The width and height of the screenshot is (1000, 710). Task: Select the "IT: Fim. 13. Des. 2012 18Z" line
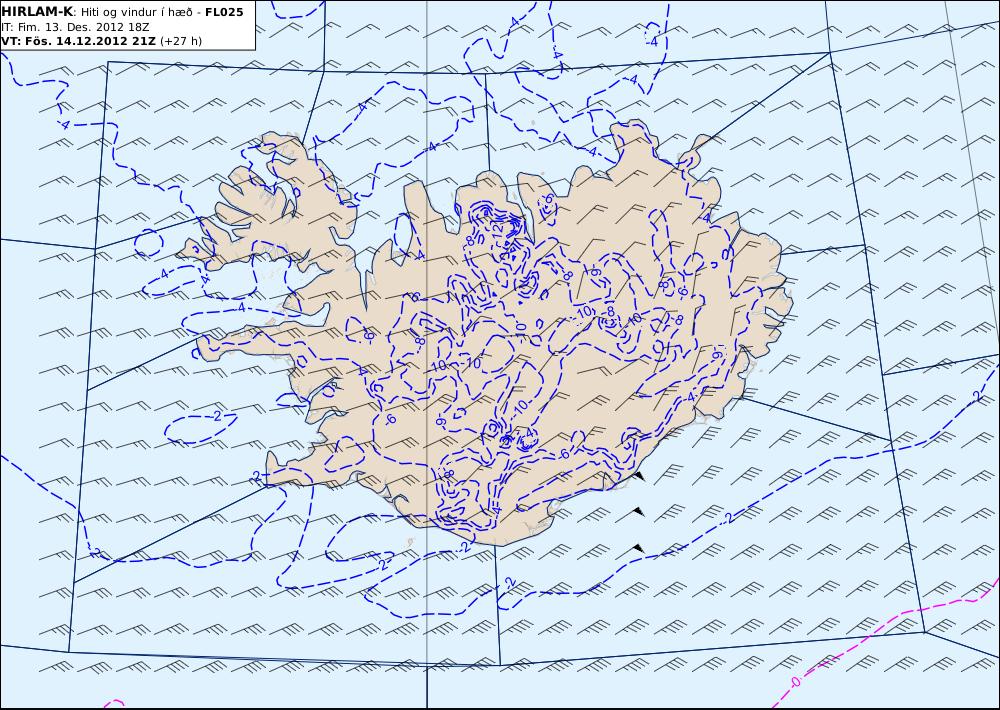pos(75,27)
